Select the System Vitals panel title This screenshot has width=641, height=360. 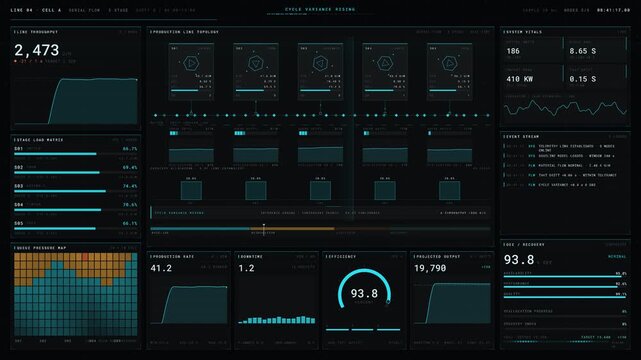(523, 32)
